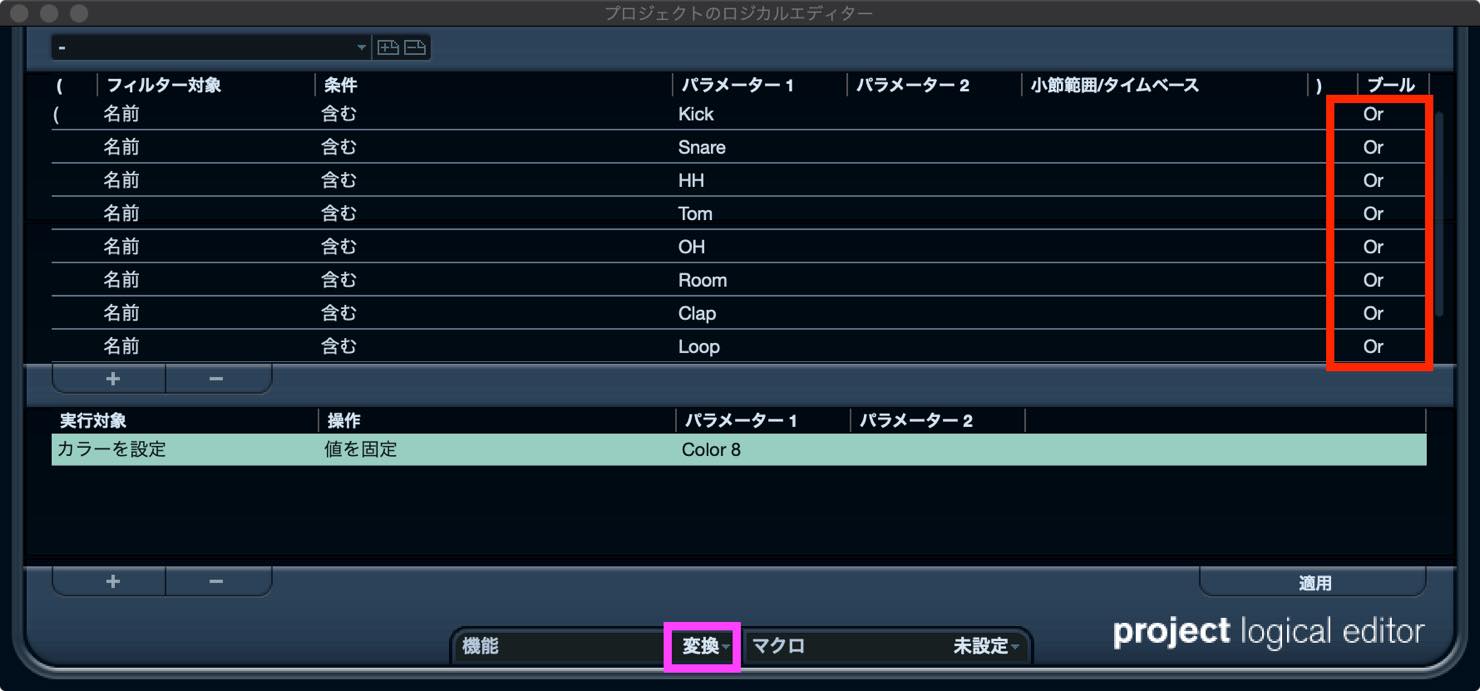Viewport: 1480px width, 691px height.
Task: Click the action list パラメーター 1 header
Action: [x=740, y=421]
